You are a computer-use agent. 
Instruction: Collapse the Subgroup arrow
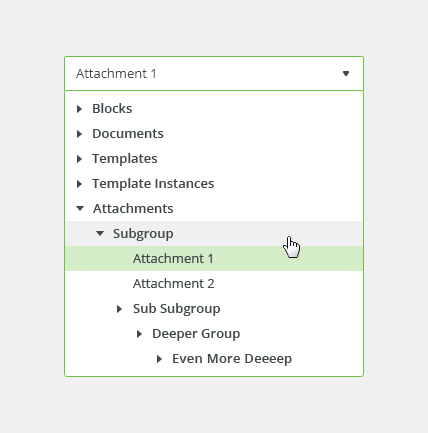pyautogui.click(x=100, y=234)
